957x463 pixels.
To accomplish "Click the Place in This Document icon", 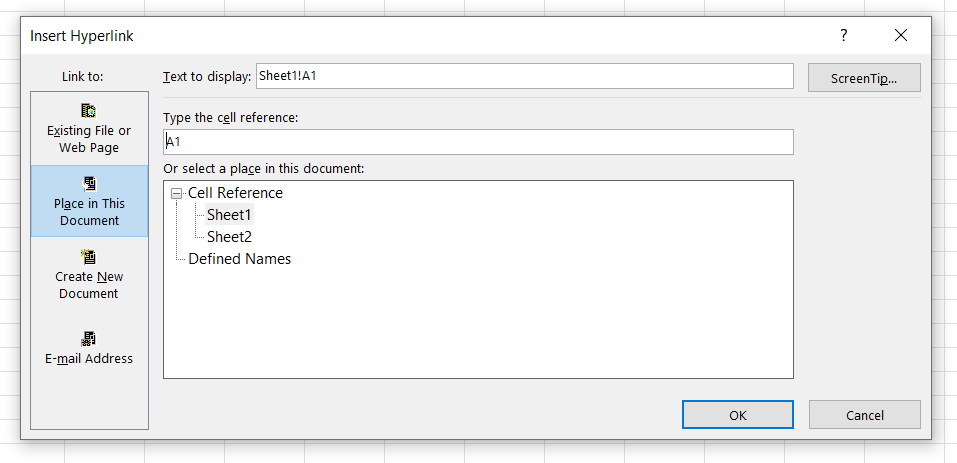I will click(x=89, y=183).
